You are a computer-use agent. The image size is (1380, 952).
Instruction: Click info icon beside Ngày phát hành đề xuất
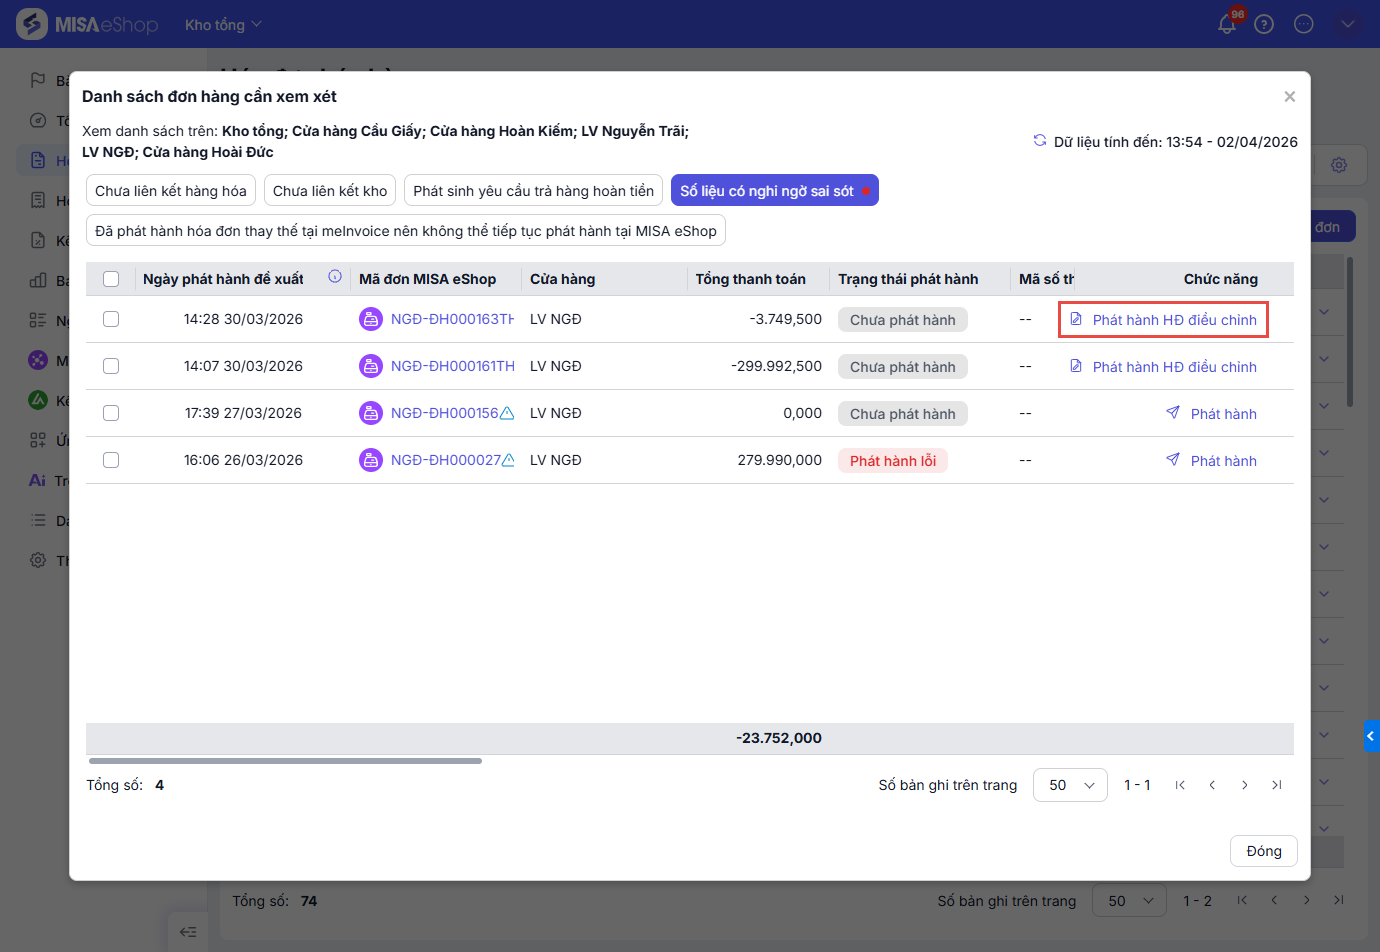(x=335, y=277)
